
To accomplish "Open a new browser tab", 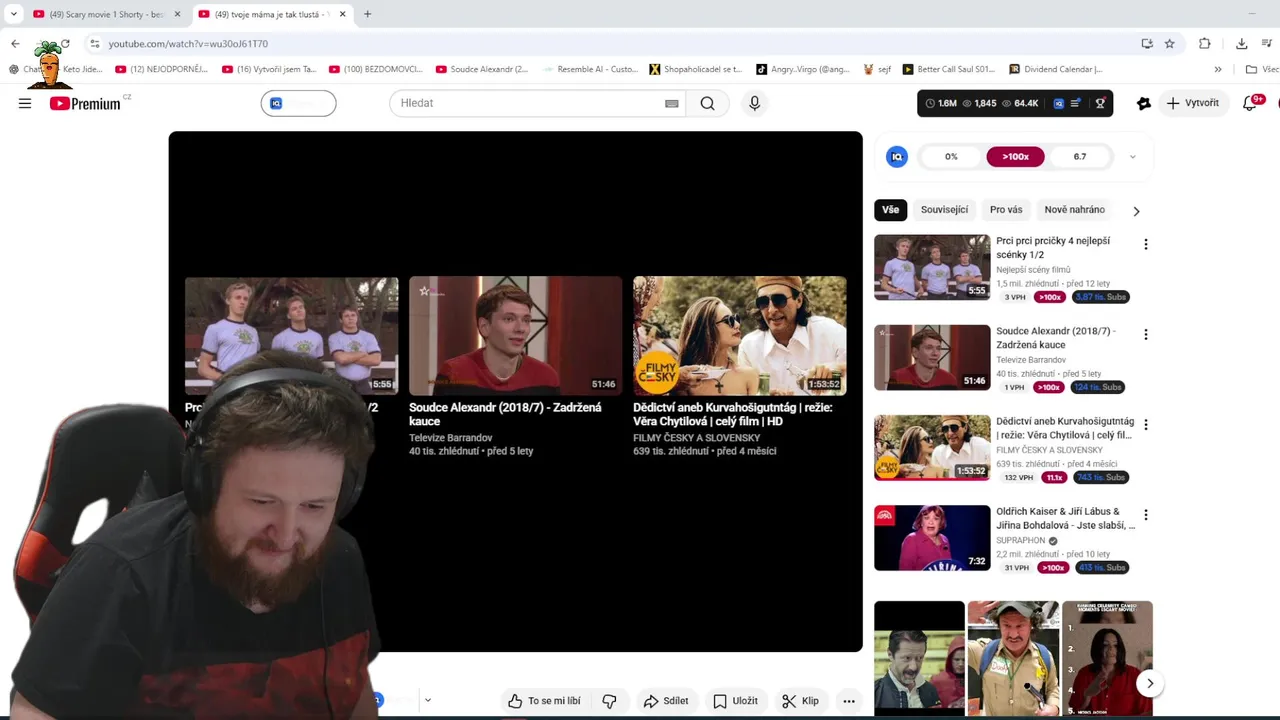I will [x=367, y=14].
